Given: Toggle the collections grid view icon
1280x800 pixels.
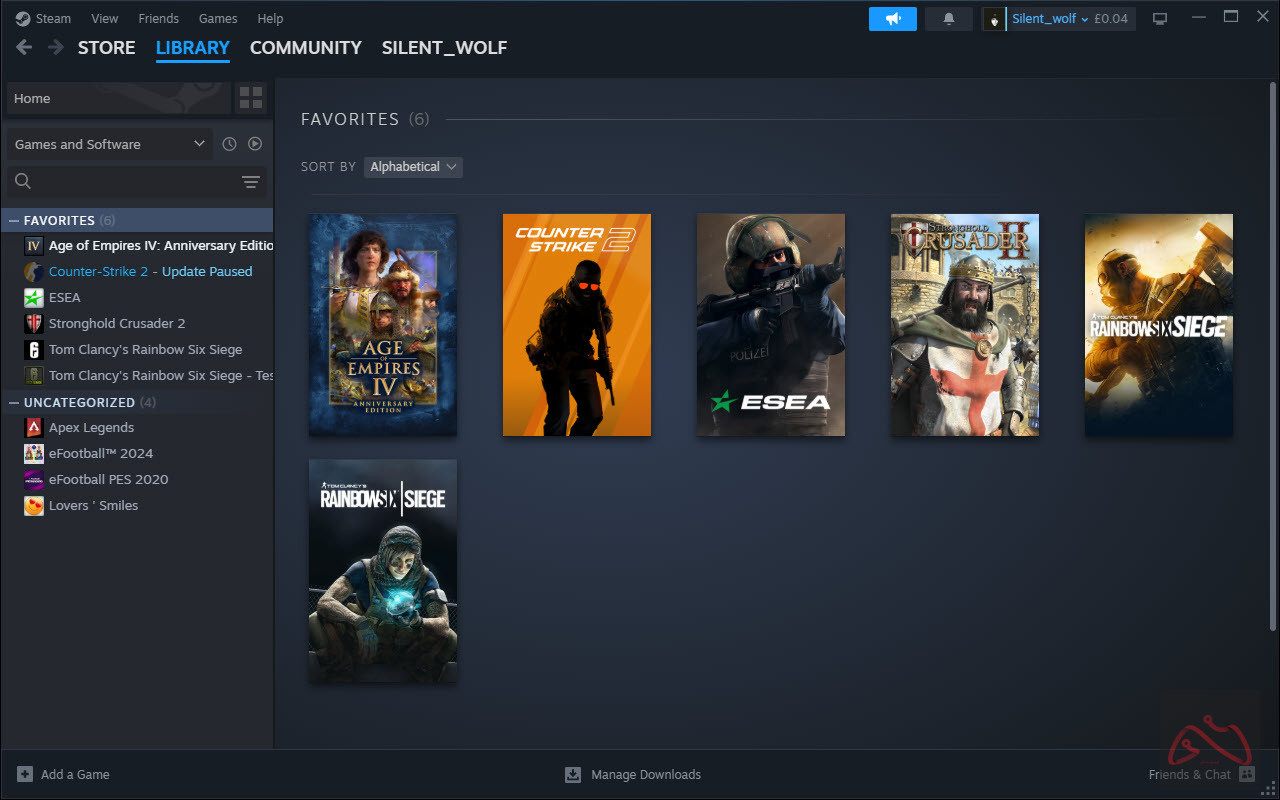Looking at the screenshot, I should [251, 98].
